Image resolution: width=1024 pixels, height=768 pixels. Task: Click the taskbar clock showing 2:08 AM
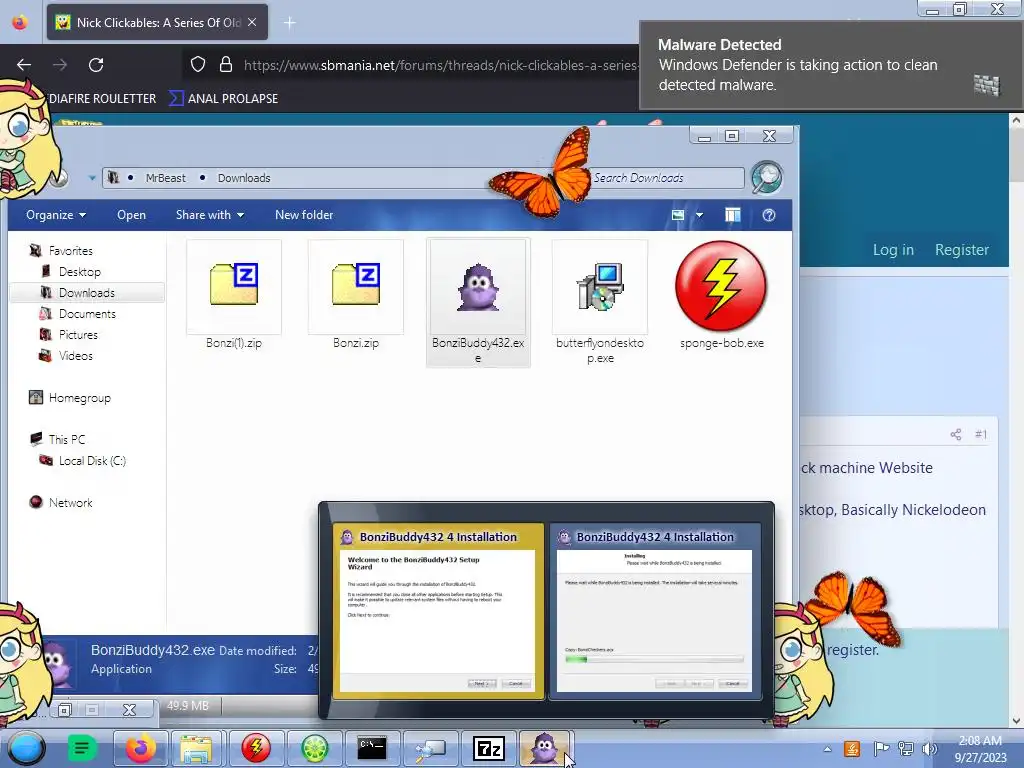click(980, 749)
